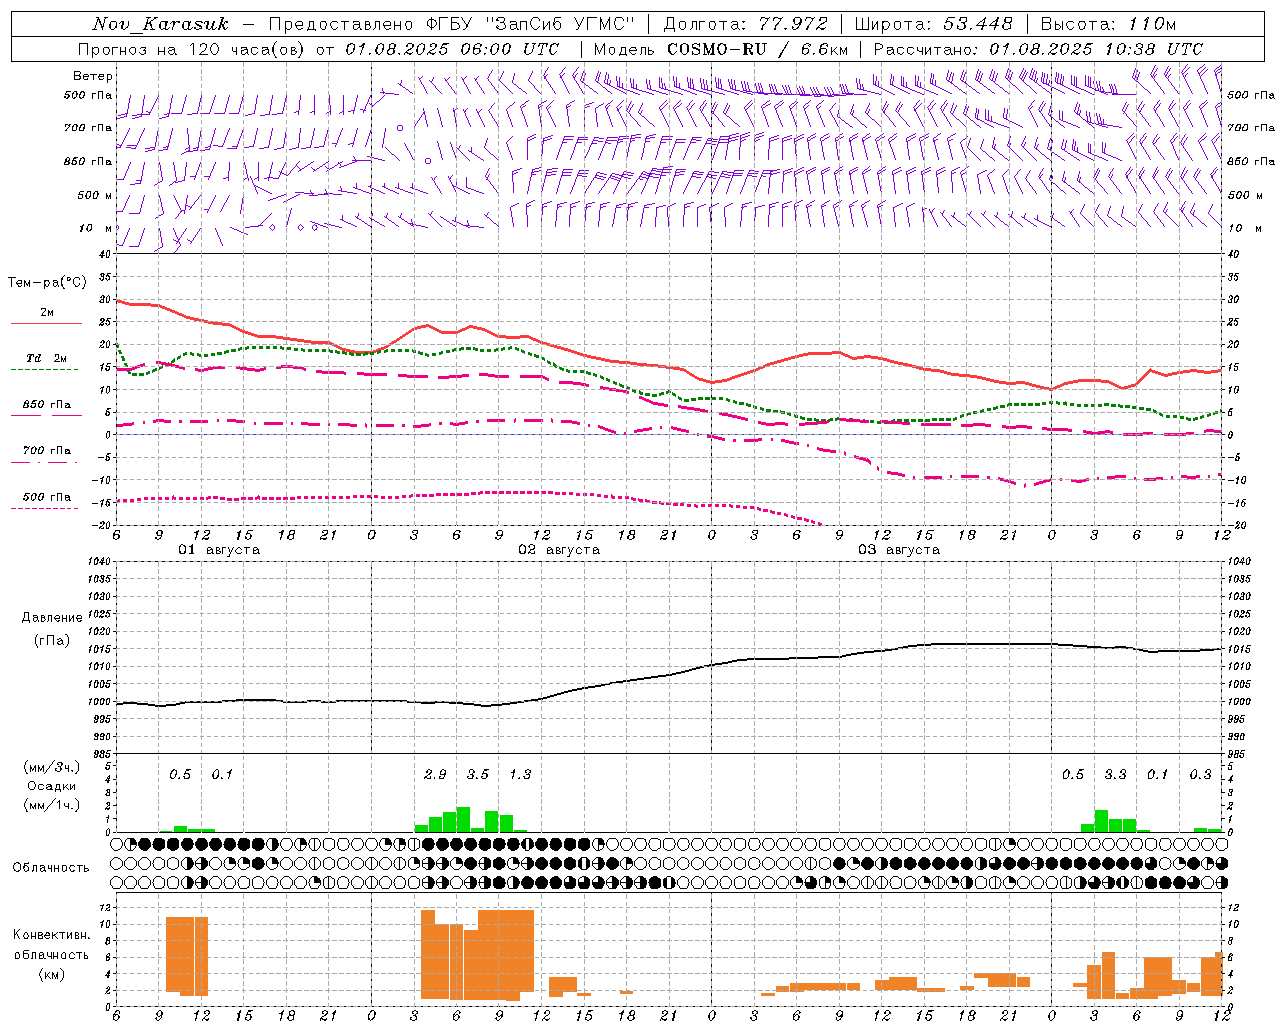Click the Конвективн. label
Screen dimensions: 1280x1024
coord(51,935)
